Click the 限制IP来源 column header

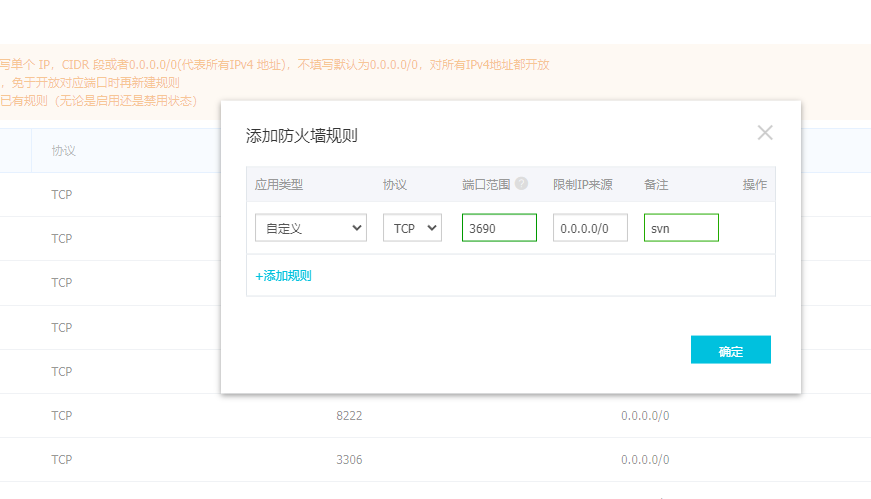tap(582, 185)
